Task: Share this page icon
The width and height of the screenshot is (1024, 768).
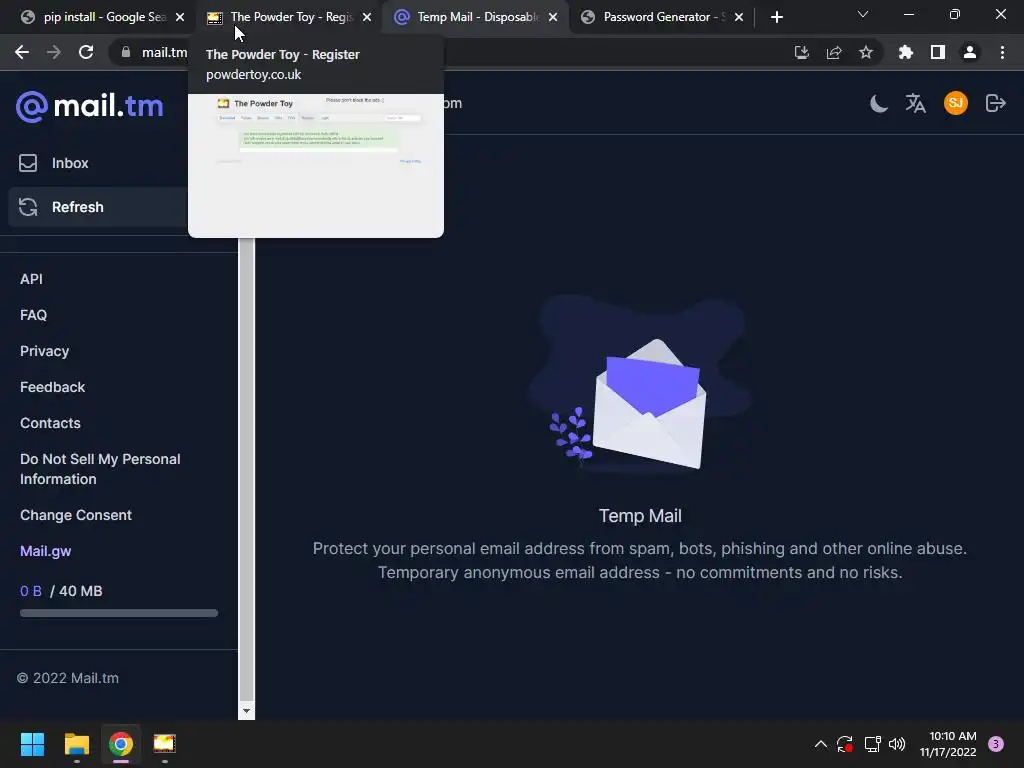Action: pyautogui.click(x=834, y=52)
